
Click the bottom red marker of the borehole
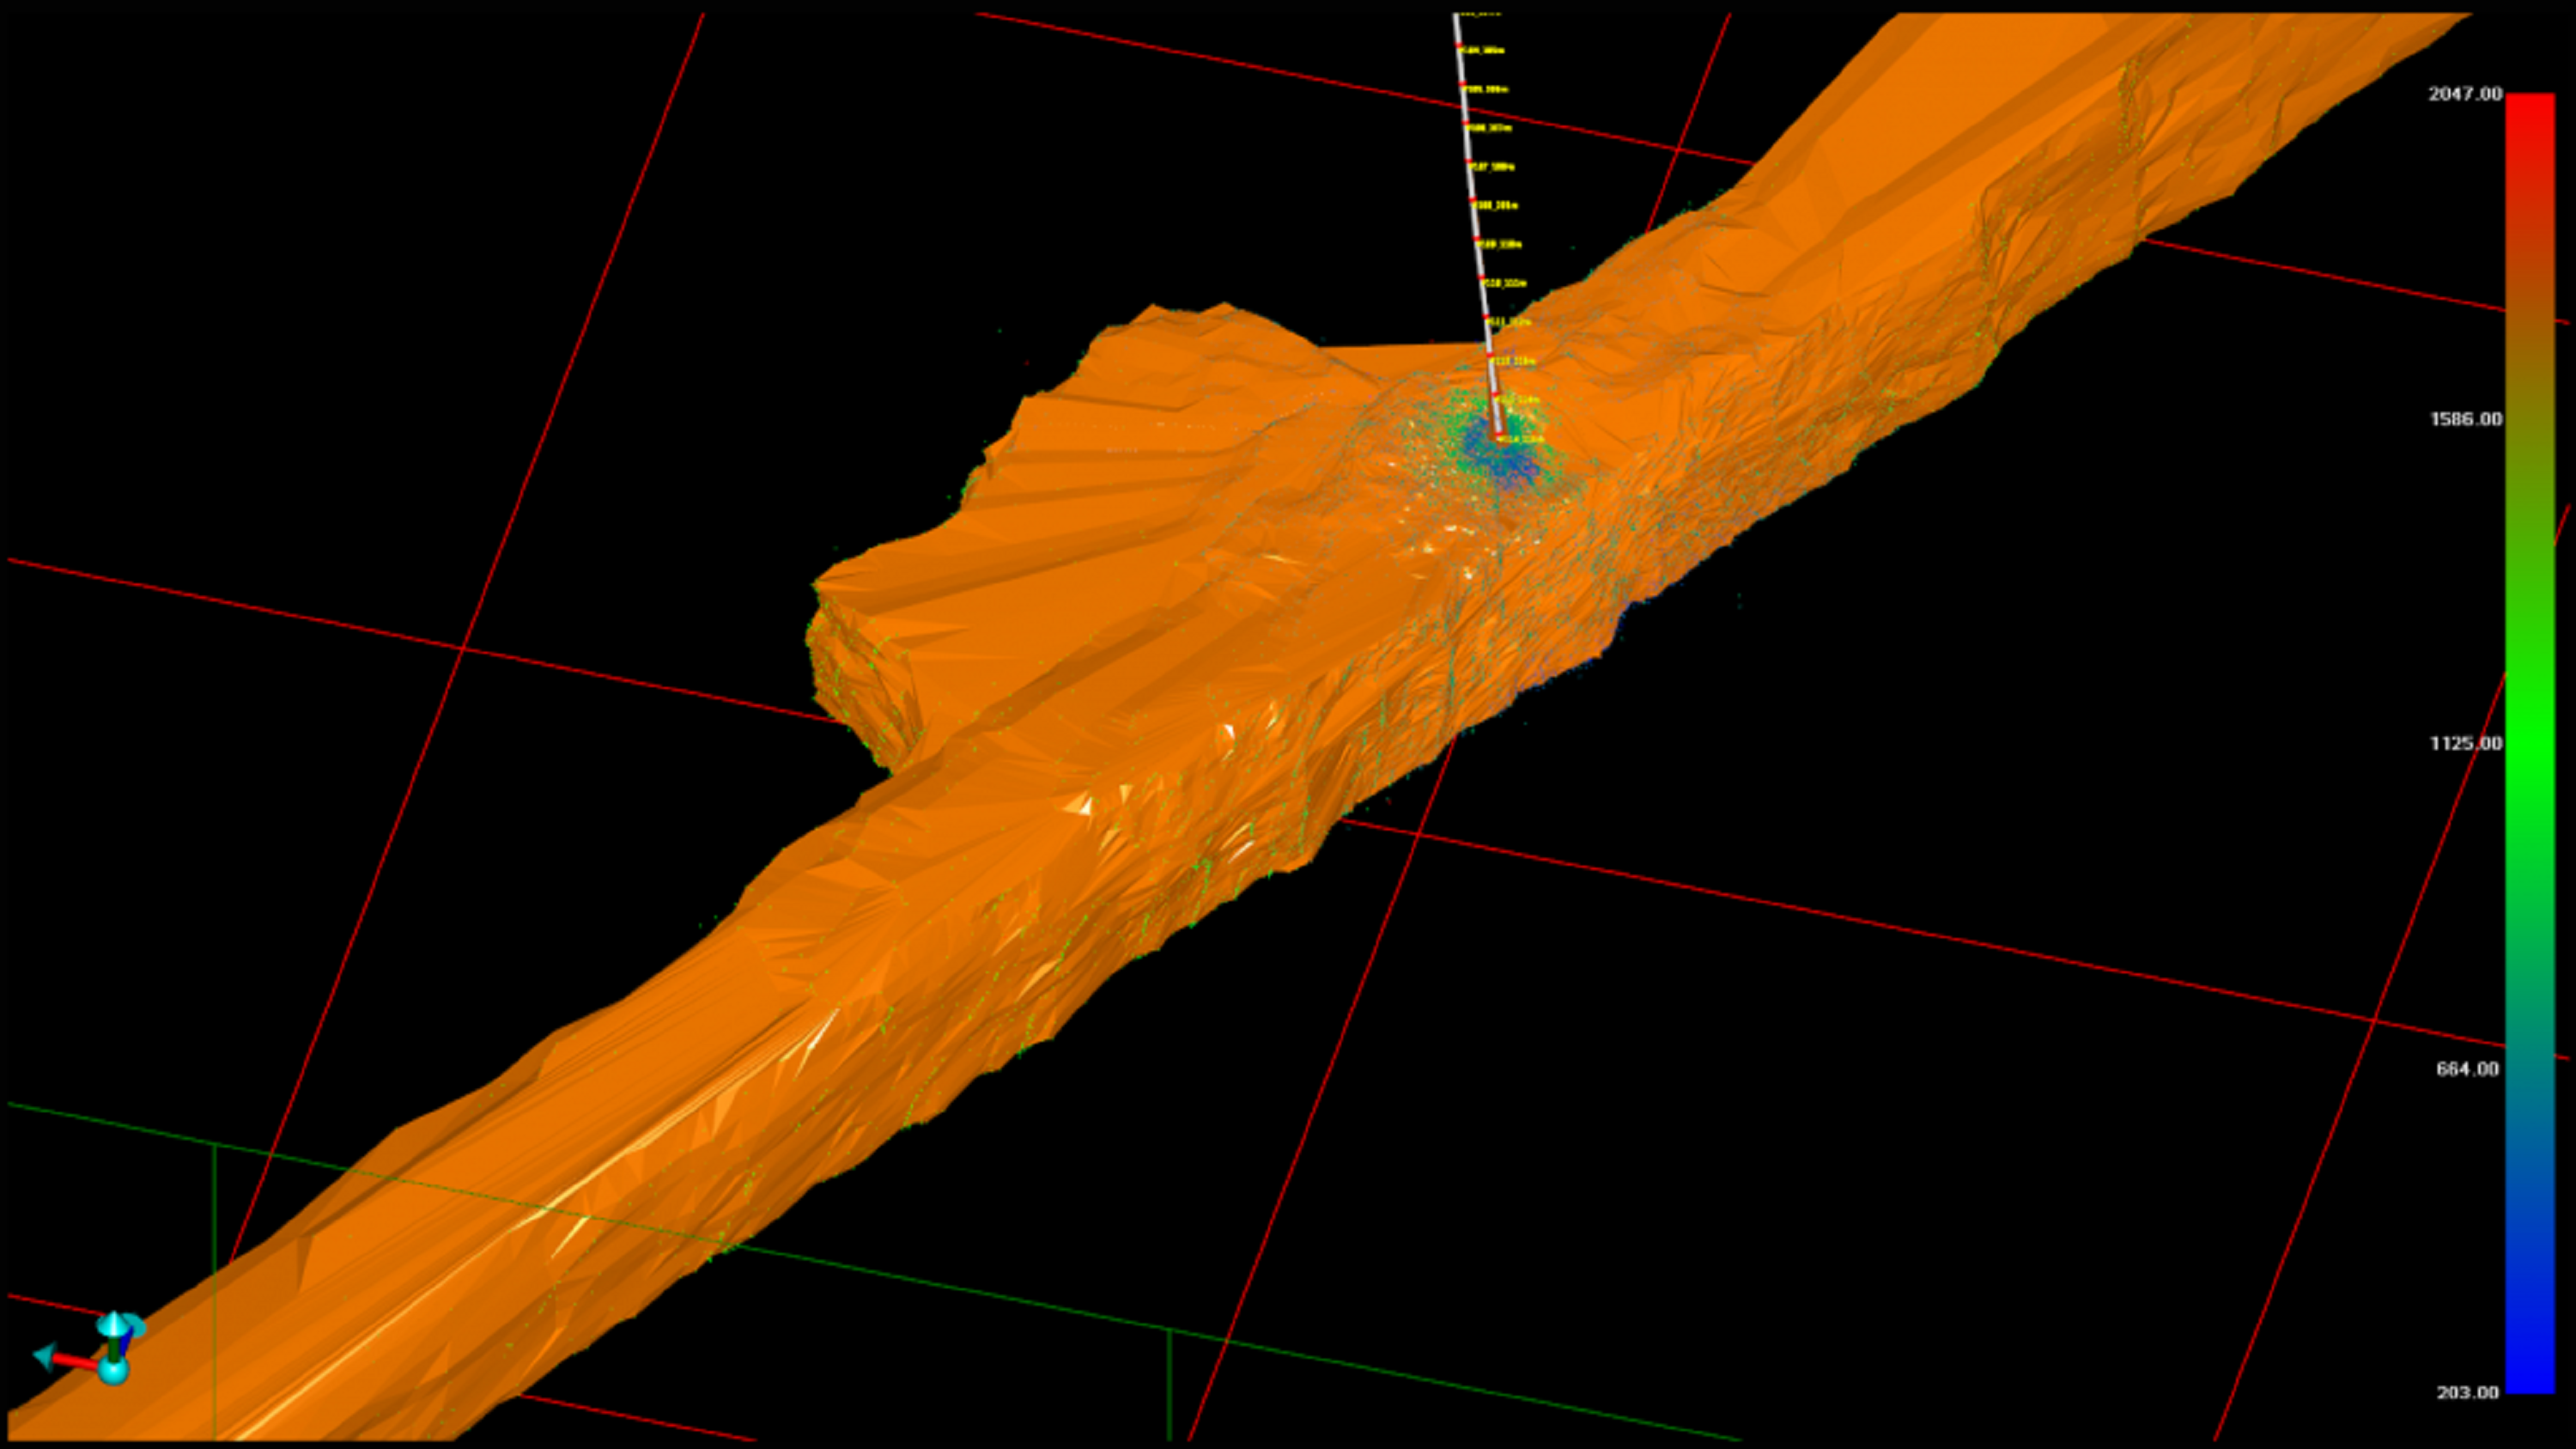(x=1499, y=435)
